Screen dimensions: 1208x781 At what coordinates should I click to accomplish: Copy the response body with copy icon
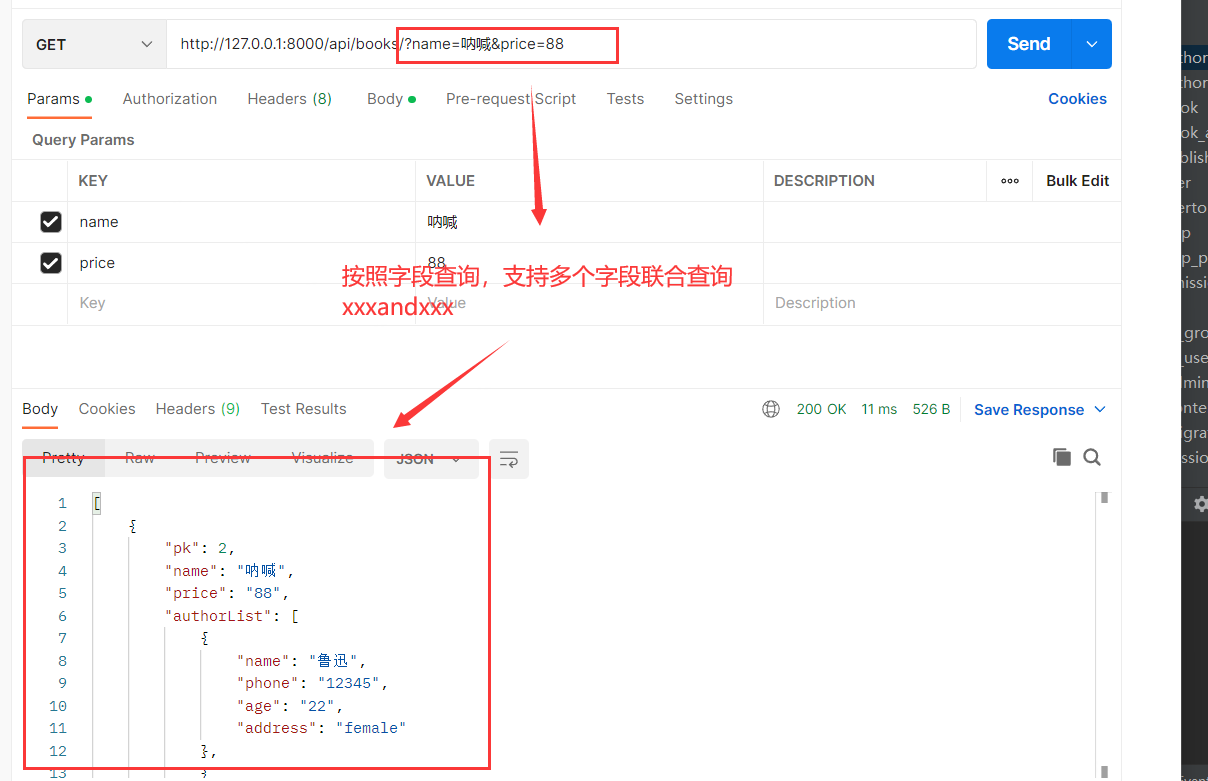click(1061, 457)
